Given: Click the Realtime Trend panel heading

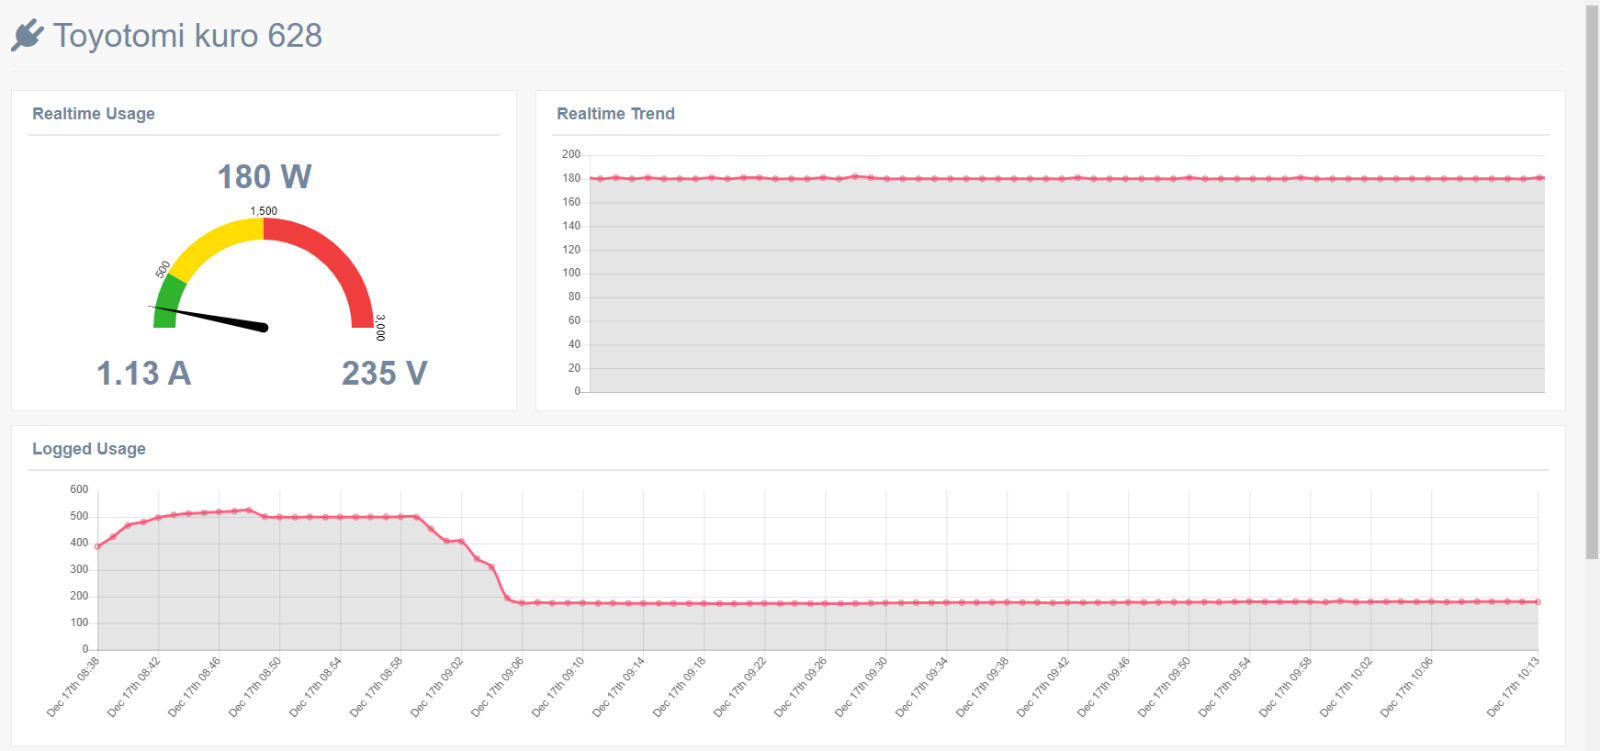Looking at the screenshot, I should click(x=616, y=114).
